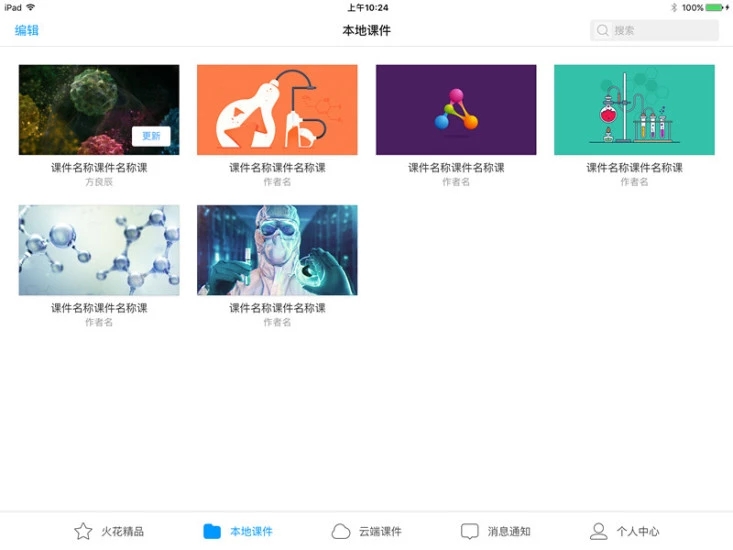Tap the Wi-Fi icon in status bar
This screenshot has height=550, width=733.
[31, 7]
